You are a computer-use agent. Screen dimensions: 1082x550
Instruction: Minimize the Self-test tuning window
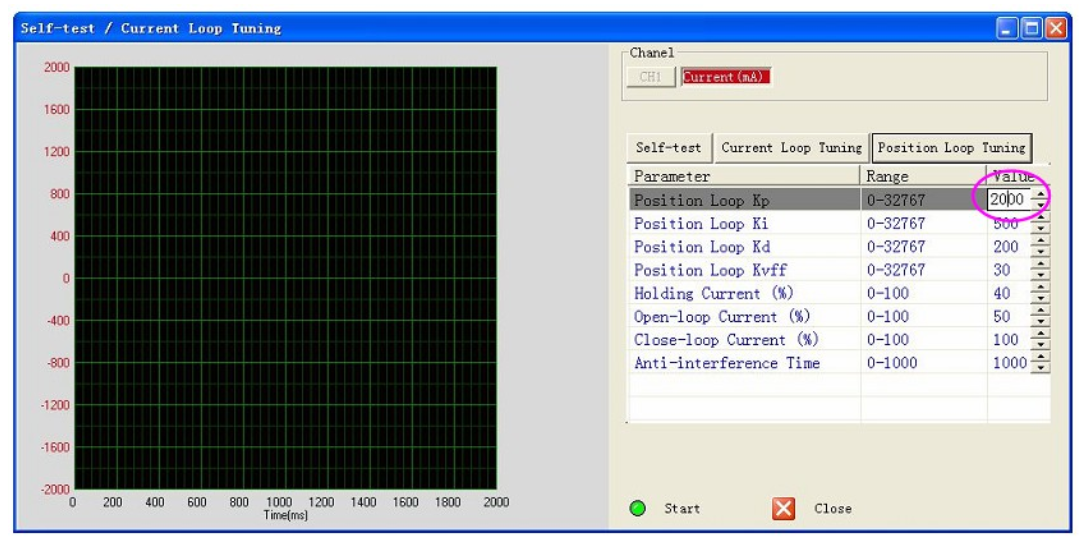pos(1007,28)
